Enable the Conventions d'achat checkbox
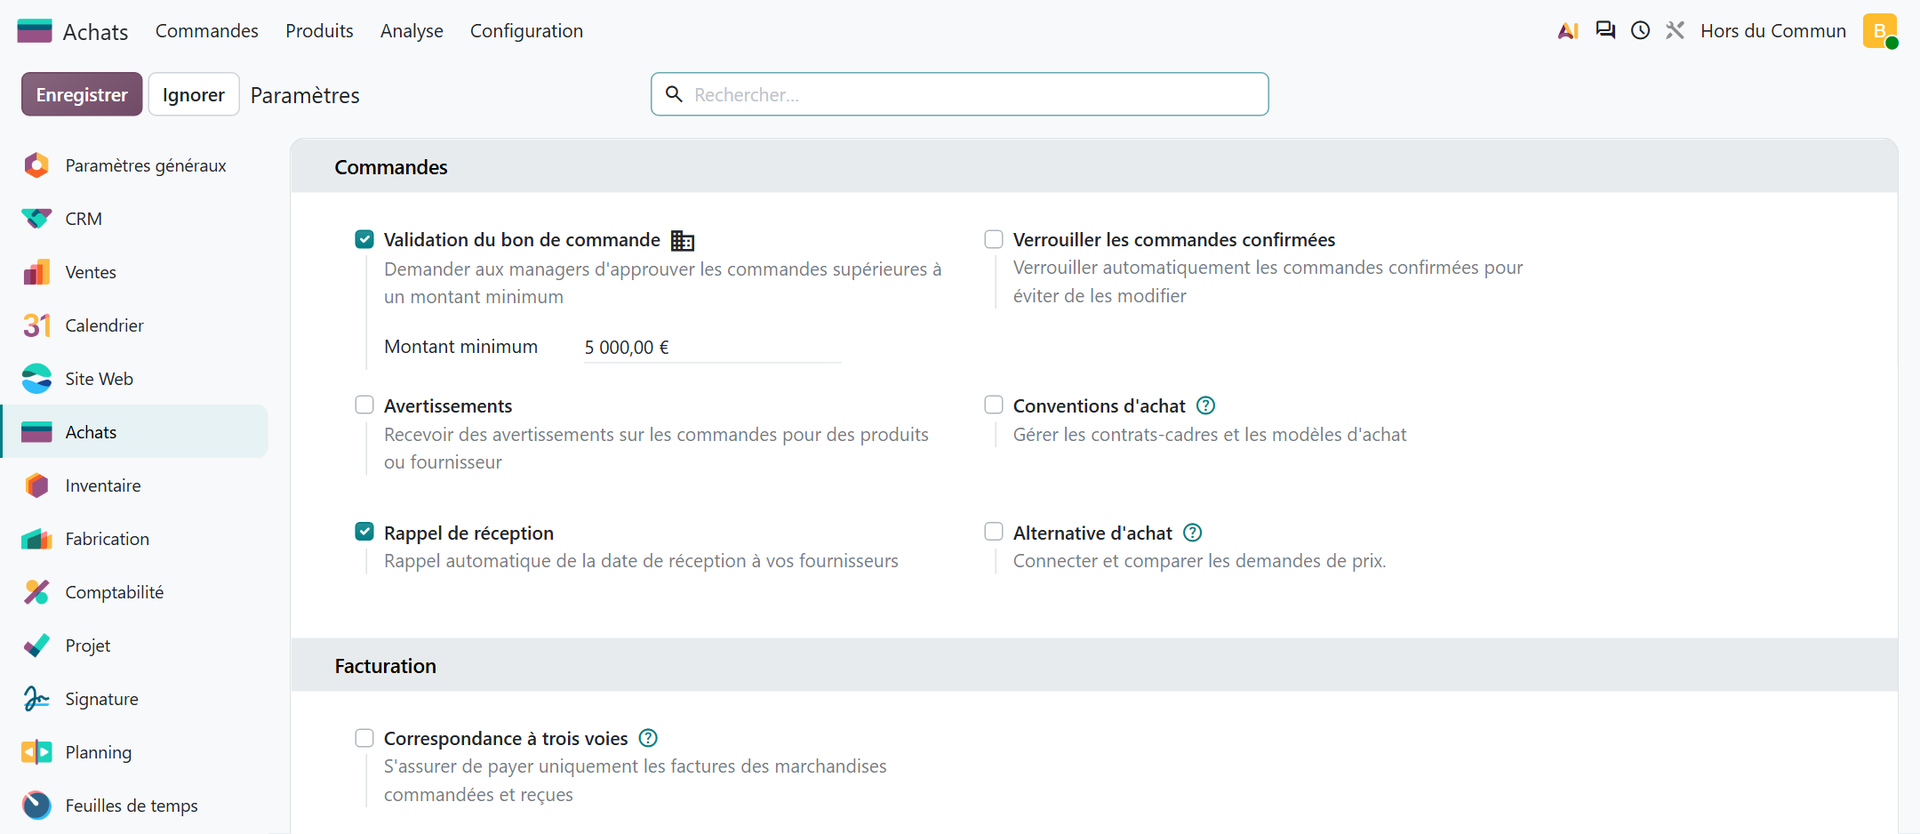This screenshot has height=834, width=1920. [993, 405]
